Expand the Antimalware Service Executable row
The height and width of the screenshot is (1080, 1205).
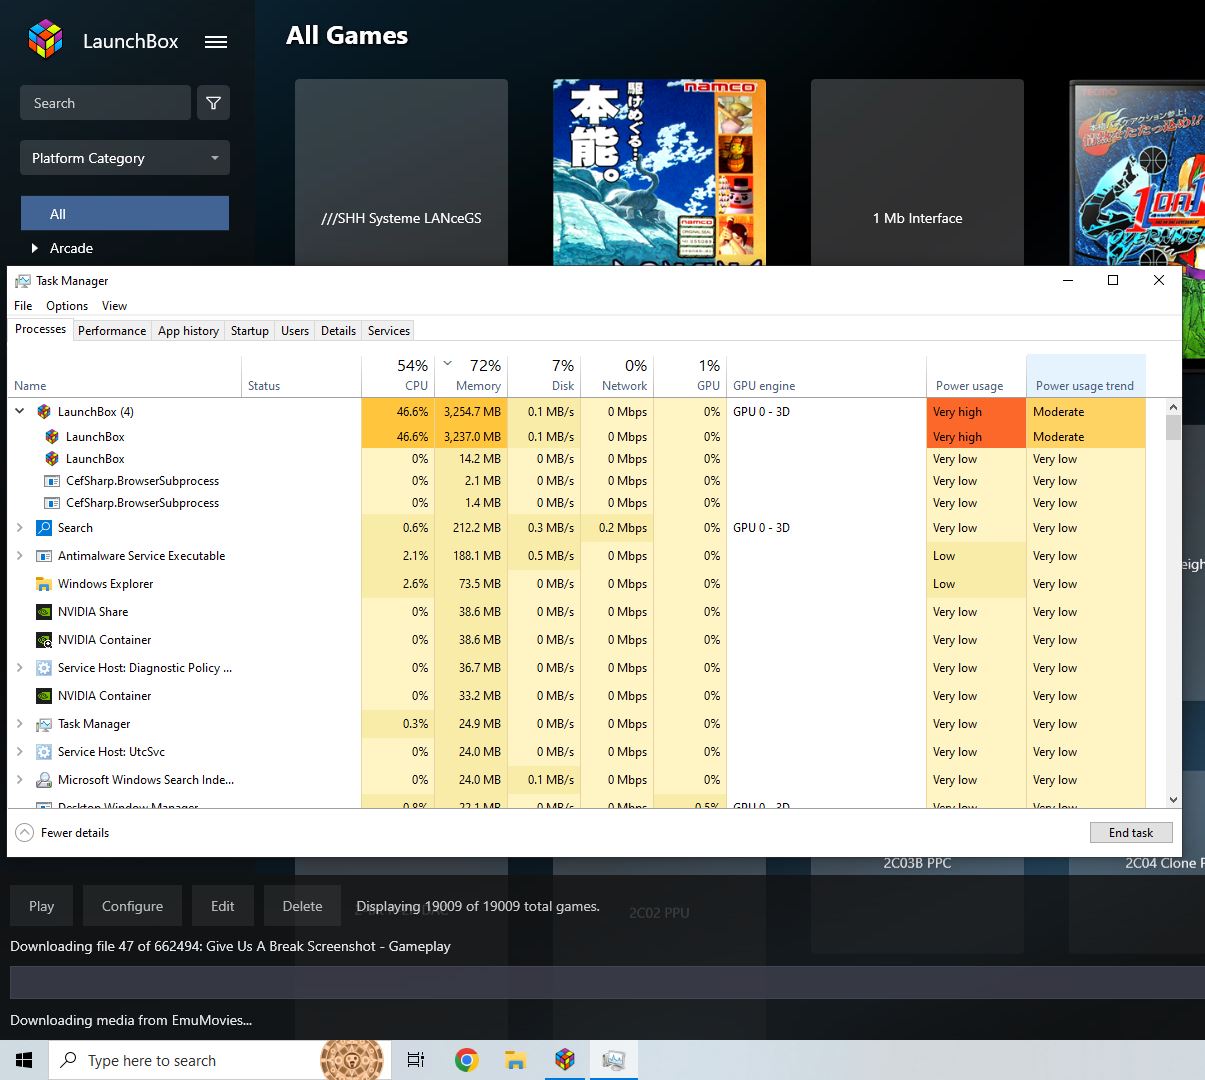click(19, 555)
